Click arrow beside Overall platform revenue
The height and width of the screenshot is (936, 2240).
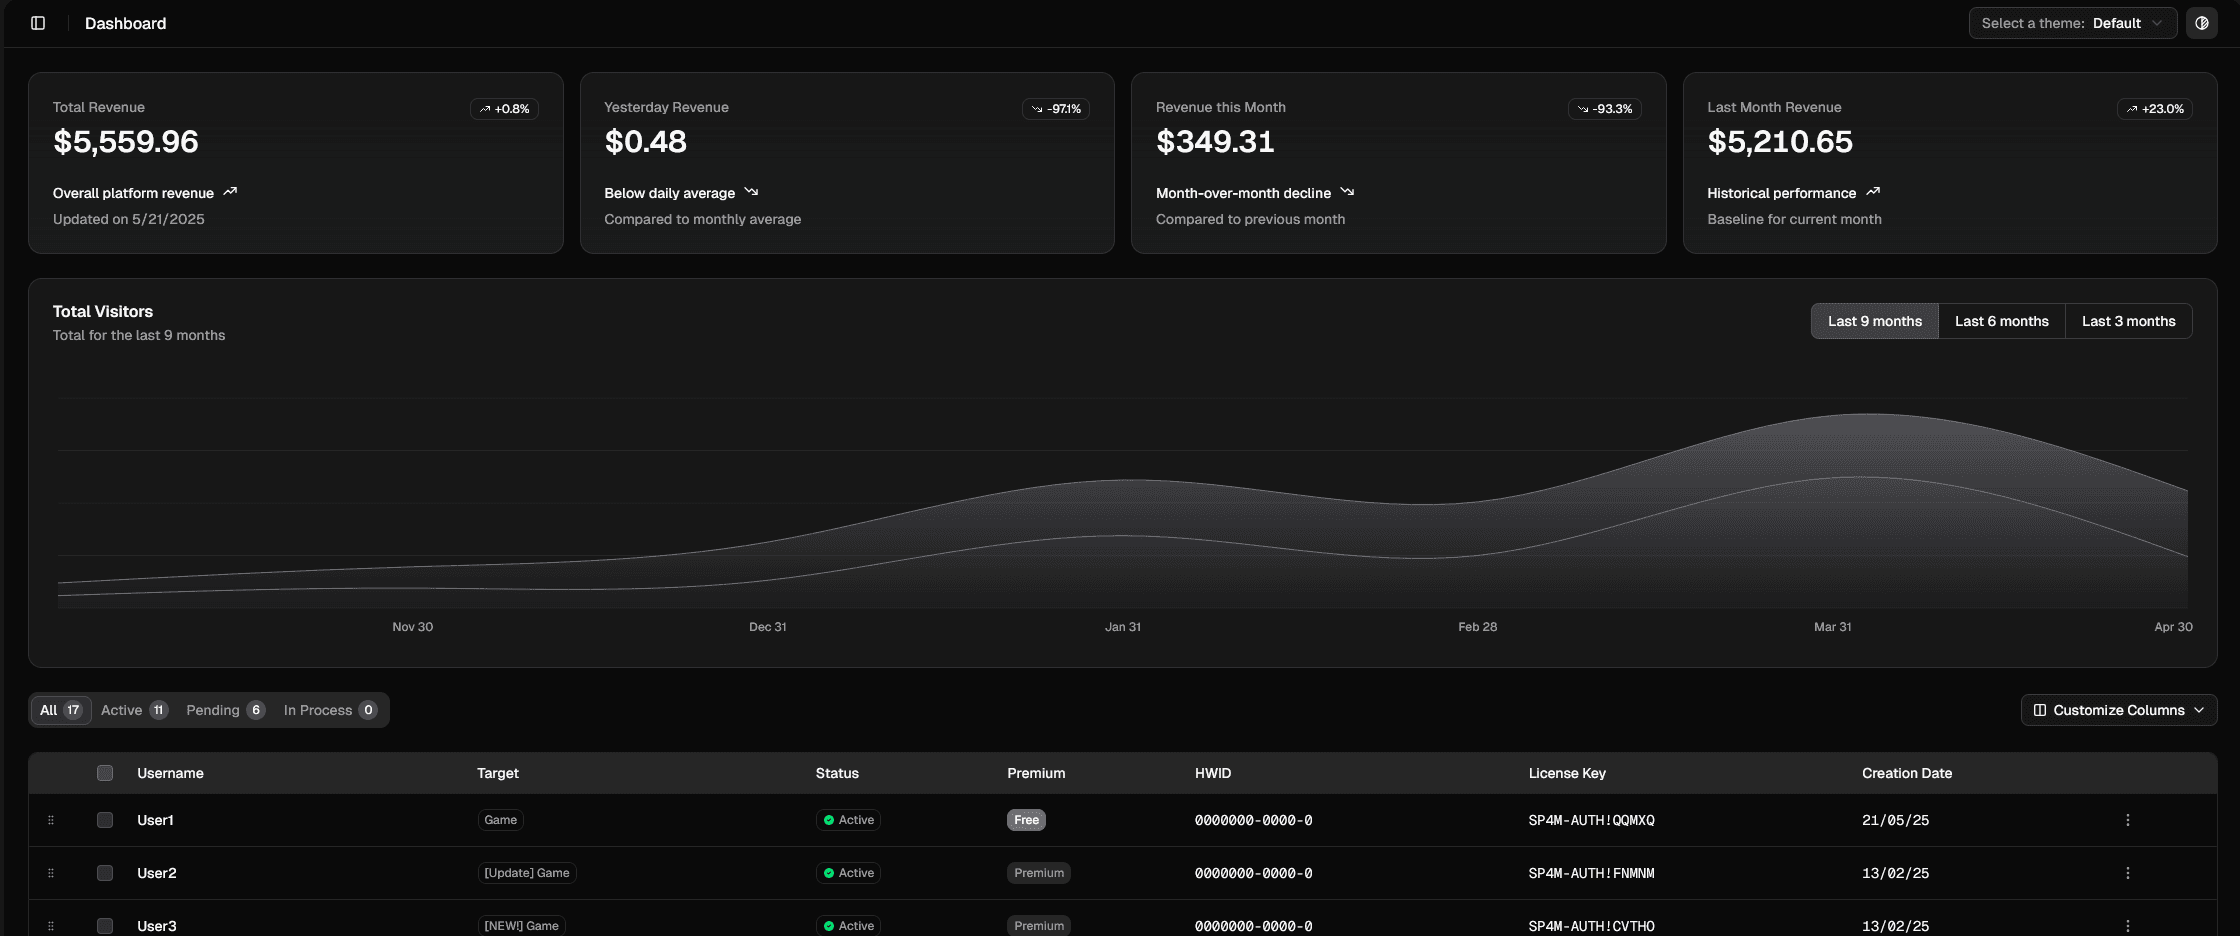230,192
